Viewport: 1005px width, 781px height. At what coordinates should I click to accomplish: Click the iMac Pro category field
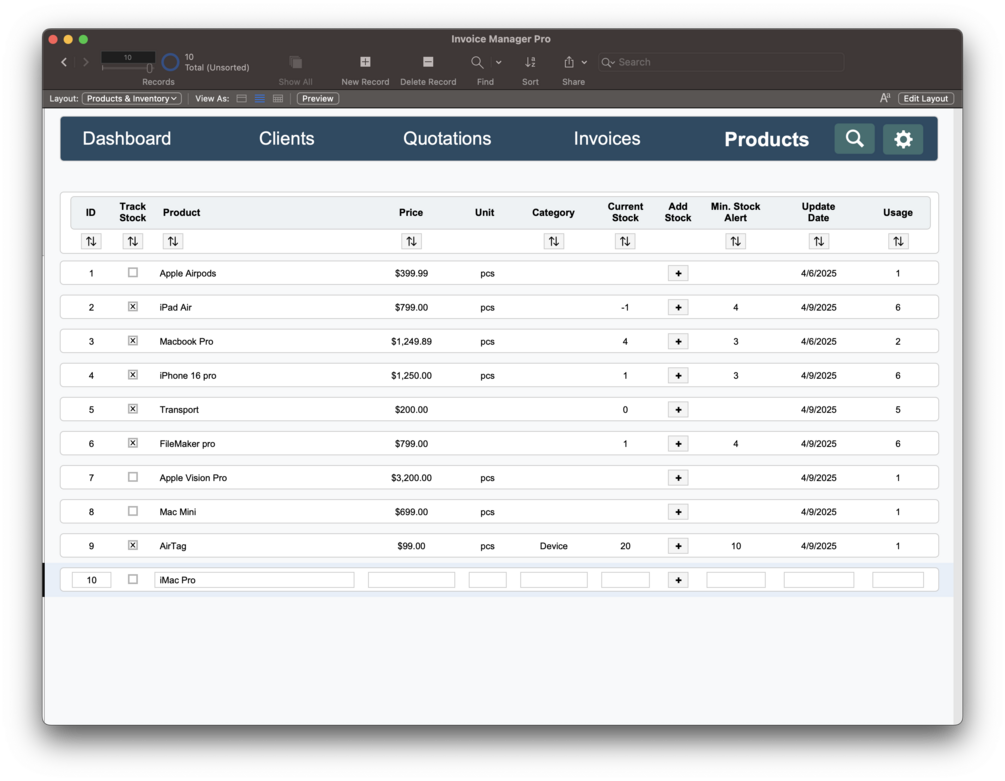click(x=554, y=580)
